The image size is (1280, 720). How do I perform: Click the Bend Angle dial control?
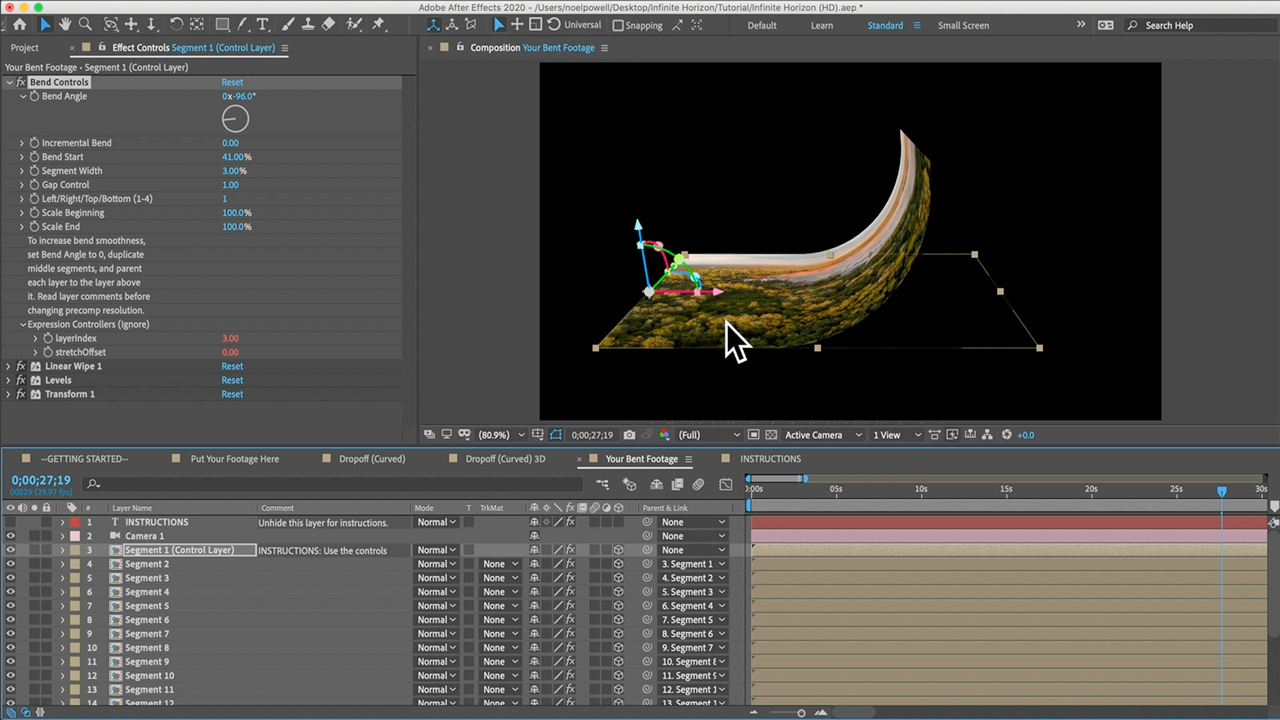235,119
